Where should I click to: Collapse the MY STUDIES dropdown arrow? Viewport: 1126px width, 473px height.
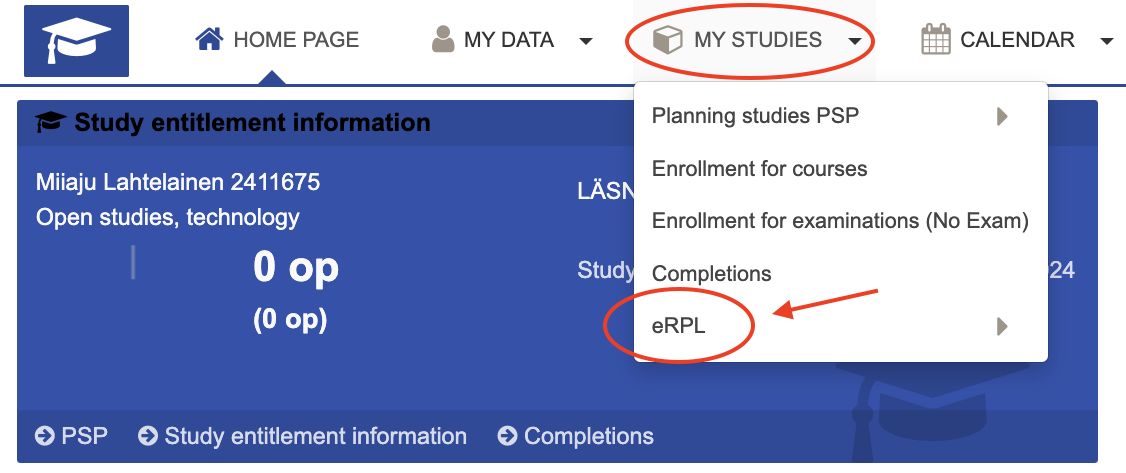pos(854,41)
